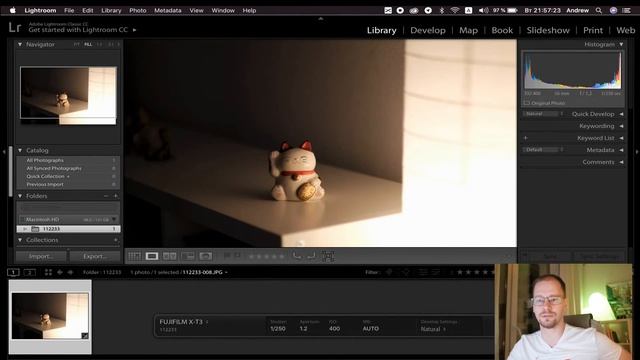Click minus icon in Folders panel

pos(106,196)
